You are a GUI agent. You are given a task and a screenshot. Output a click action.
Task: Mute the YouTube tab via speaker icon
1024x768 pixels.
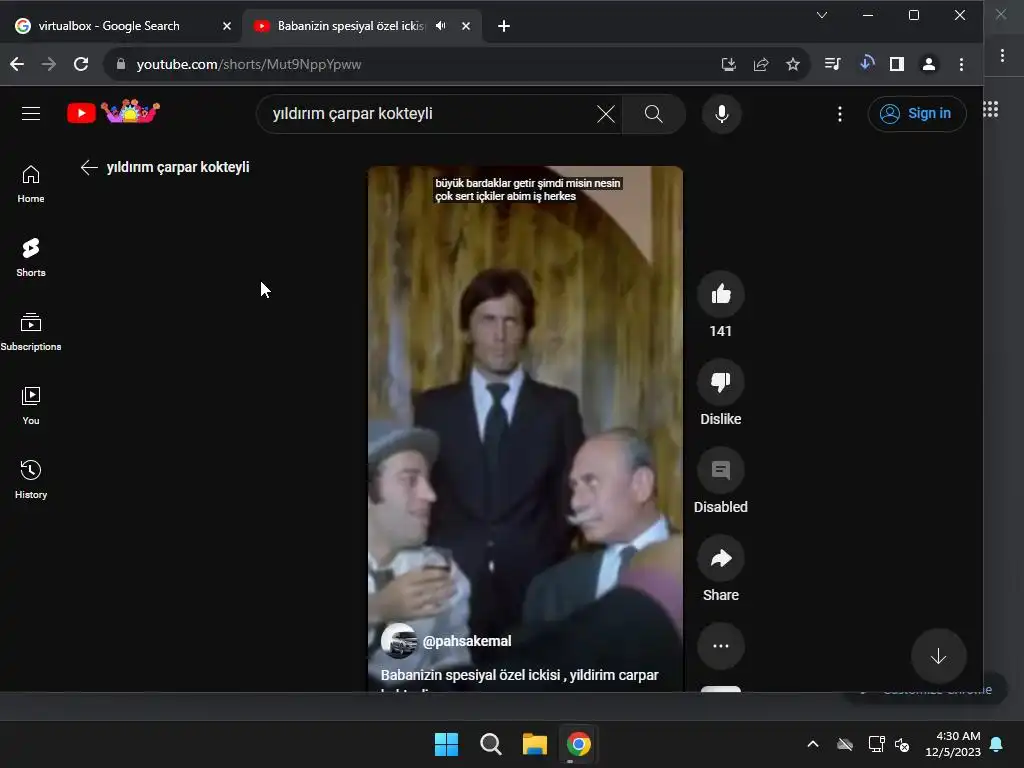click(441, 25)
